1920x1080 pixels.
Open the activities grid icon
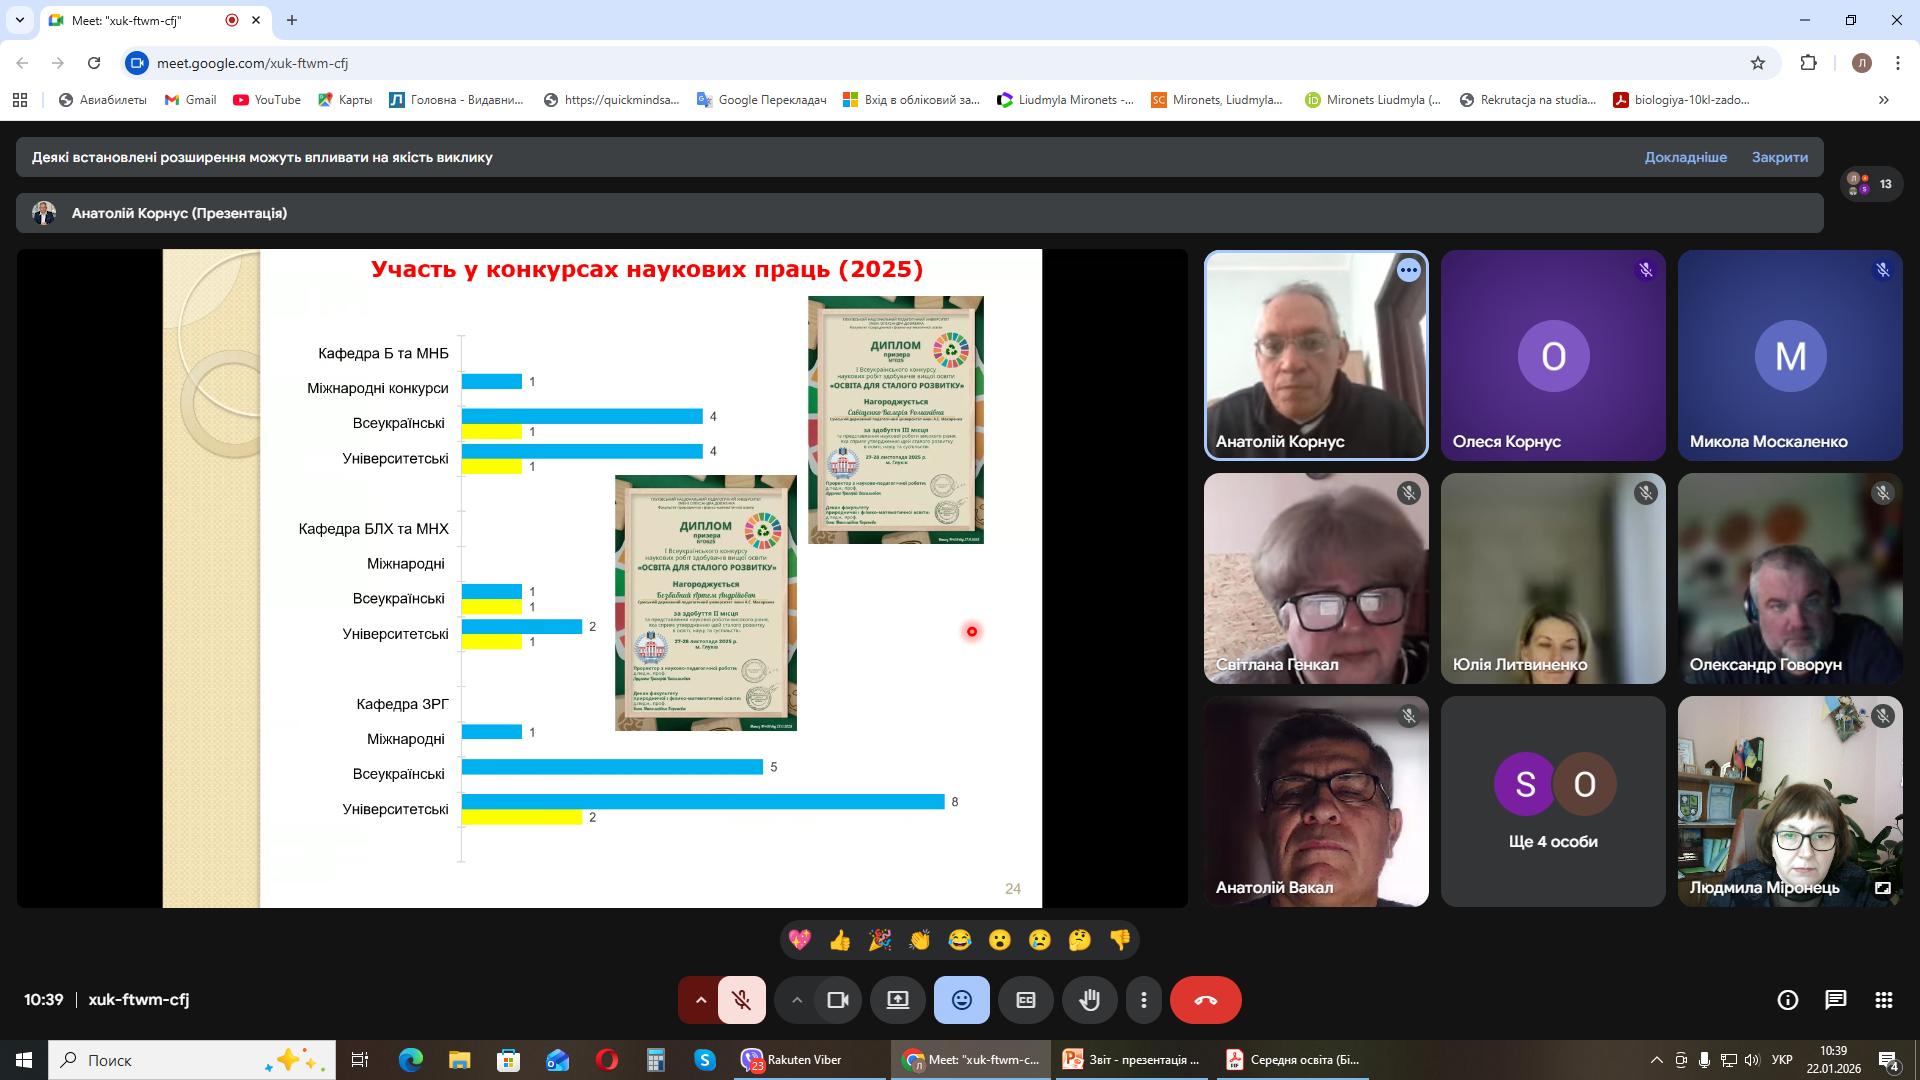point(1883,1000)
